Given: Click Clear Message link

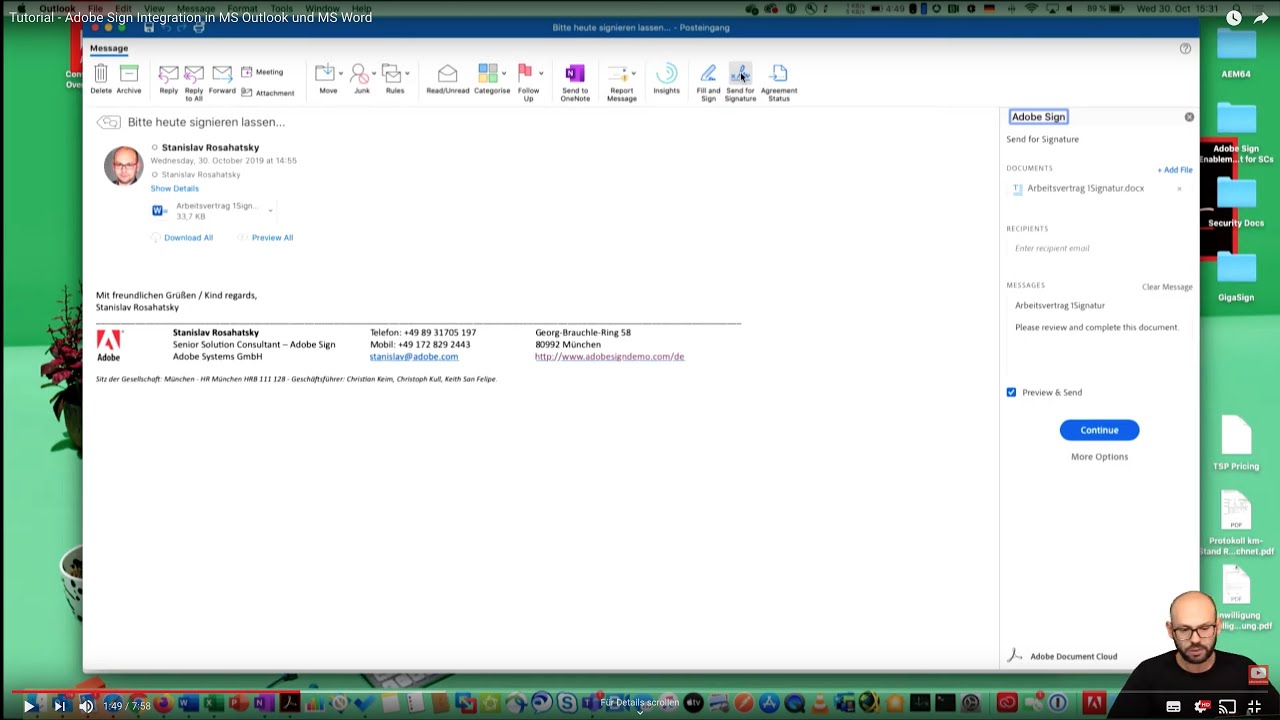Looking at the screenshot, I should coord(1167,287).
